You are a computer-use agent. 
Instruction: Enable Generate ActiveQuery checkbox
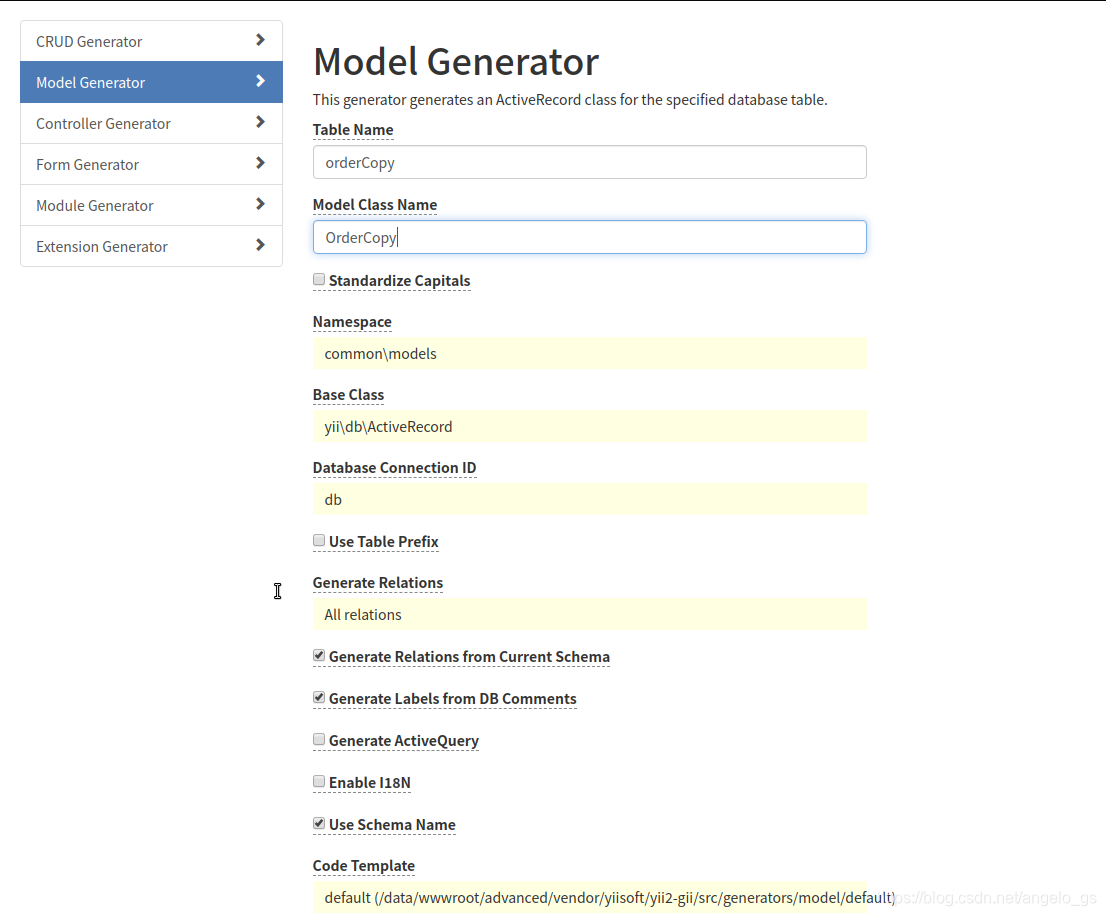(319, 740)
